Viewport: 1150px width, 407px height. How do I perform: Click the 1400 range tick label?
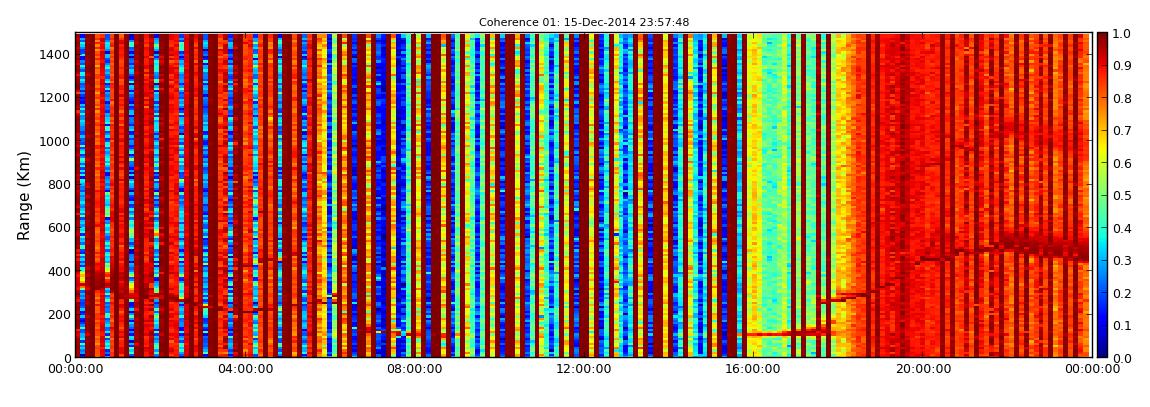point(56,54)
